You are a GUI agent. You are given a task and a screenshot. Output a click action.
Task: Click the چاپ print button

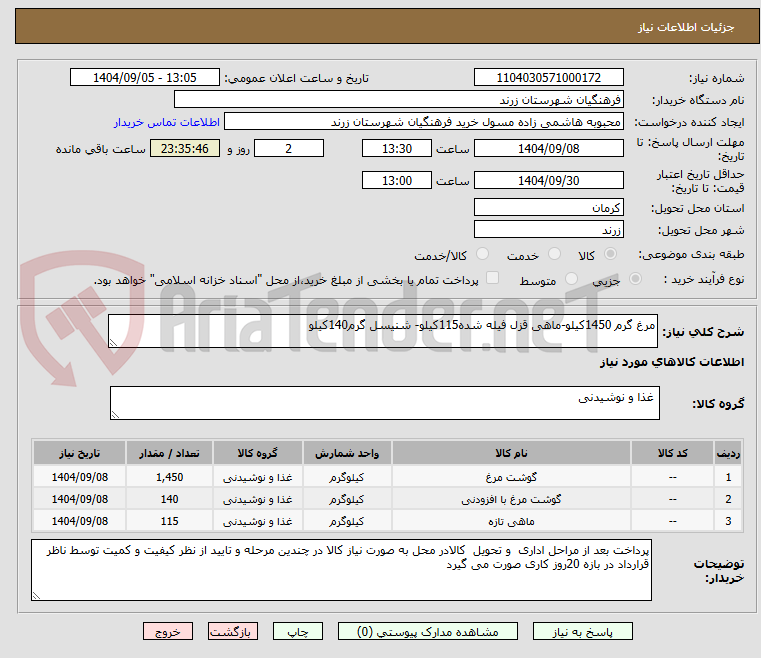click(298, 631)
